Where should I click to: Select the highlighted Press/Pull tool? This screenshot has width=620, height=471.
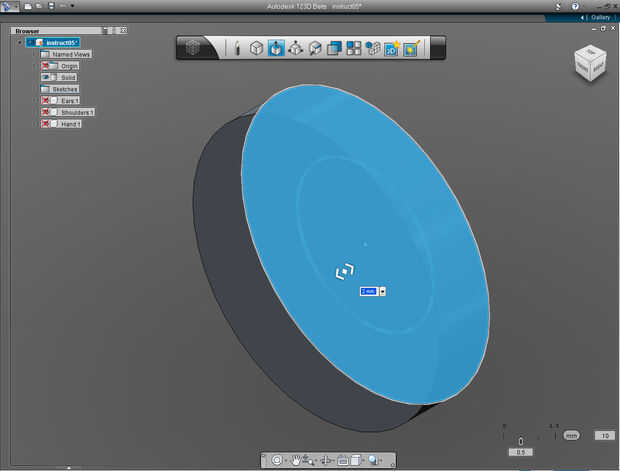[276, 48]
